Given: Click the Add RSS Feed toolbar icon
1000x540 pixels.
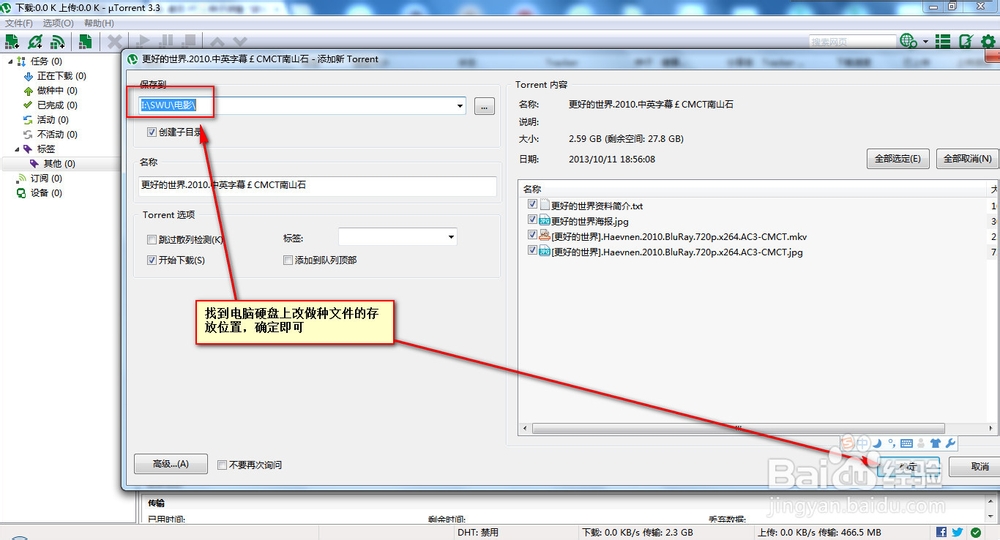Looking at the screenshot, I should click(x=57, y=42).
